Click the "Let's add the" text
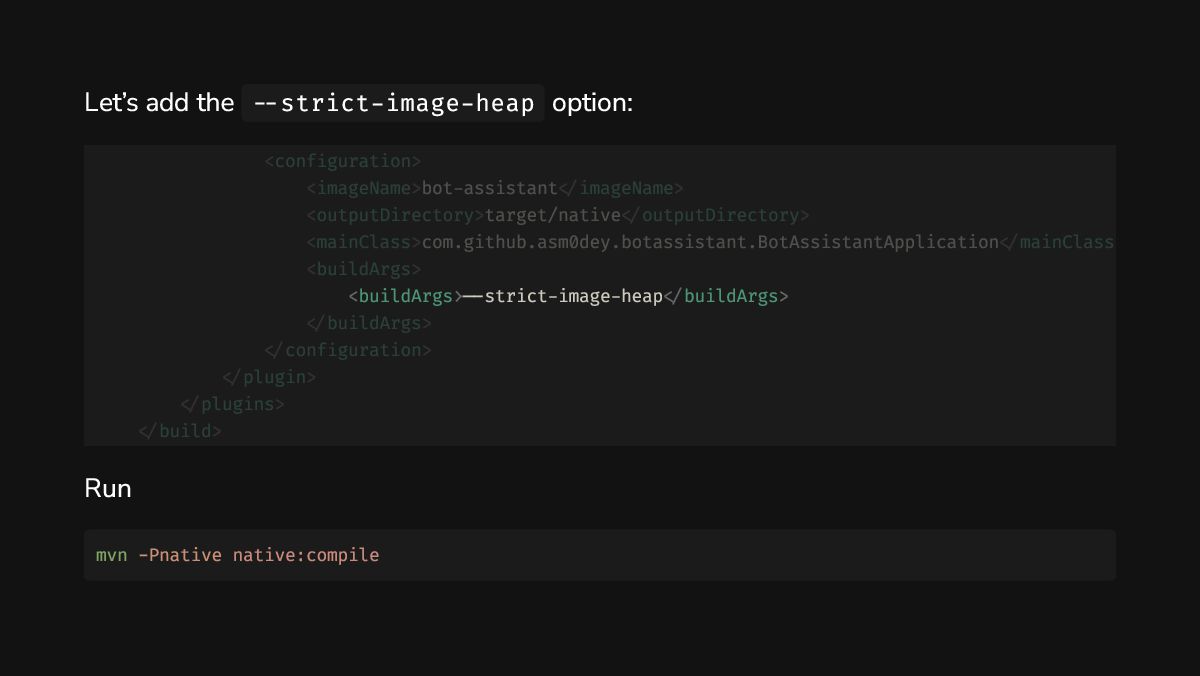Screen dimensions: 1200x676 tap(159, 103)
